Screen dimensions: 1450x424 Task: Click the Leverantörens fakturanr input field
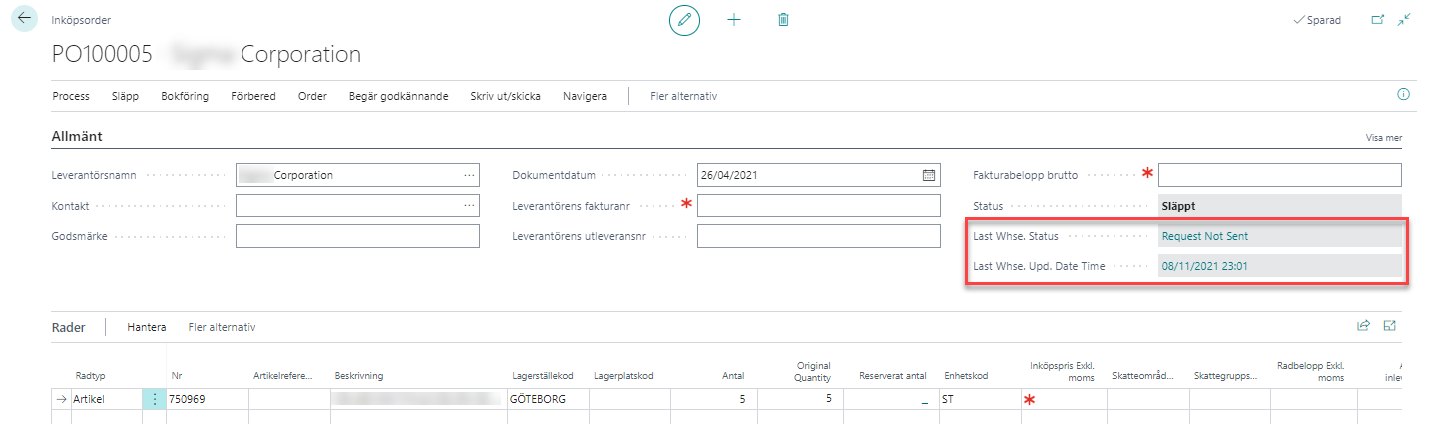pos(818,205)
